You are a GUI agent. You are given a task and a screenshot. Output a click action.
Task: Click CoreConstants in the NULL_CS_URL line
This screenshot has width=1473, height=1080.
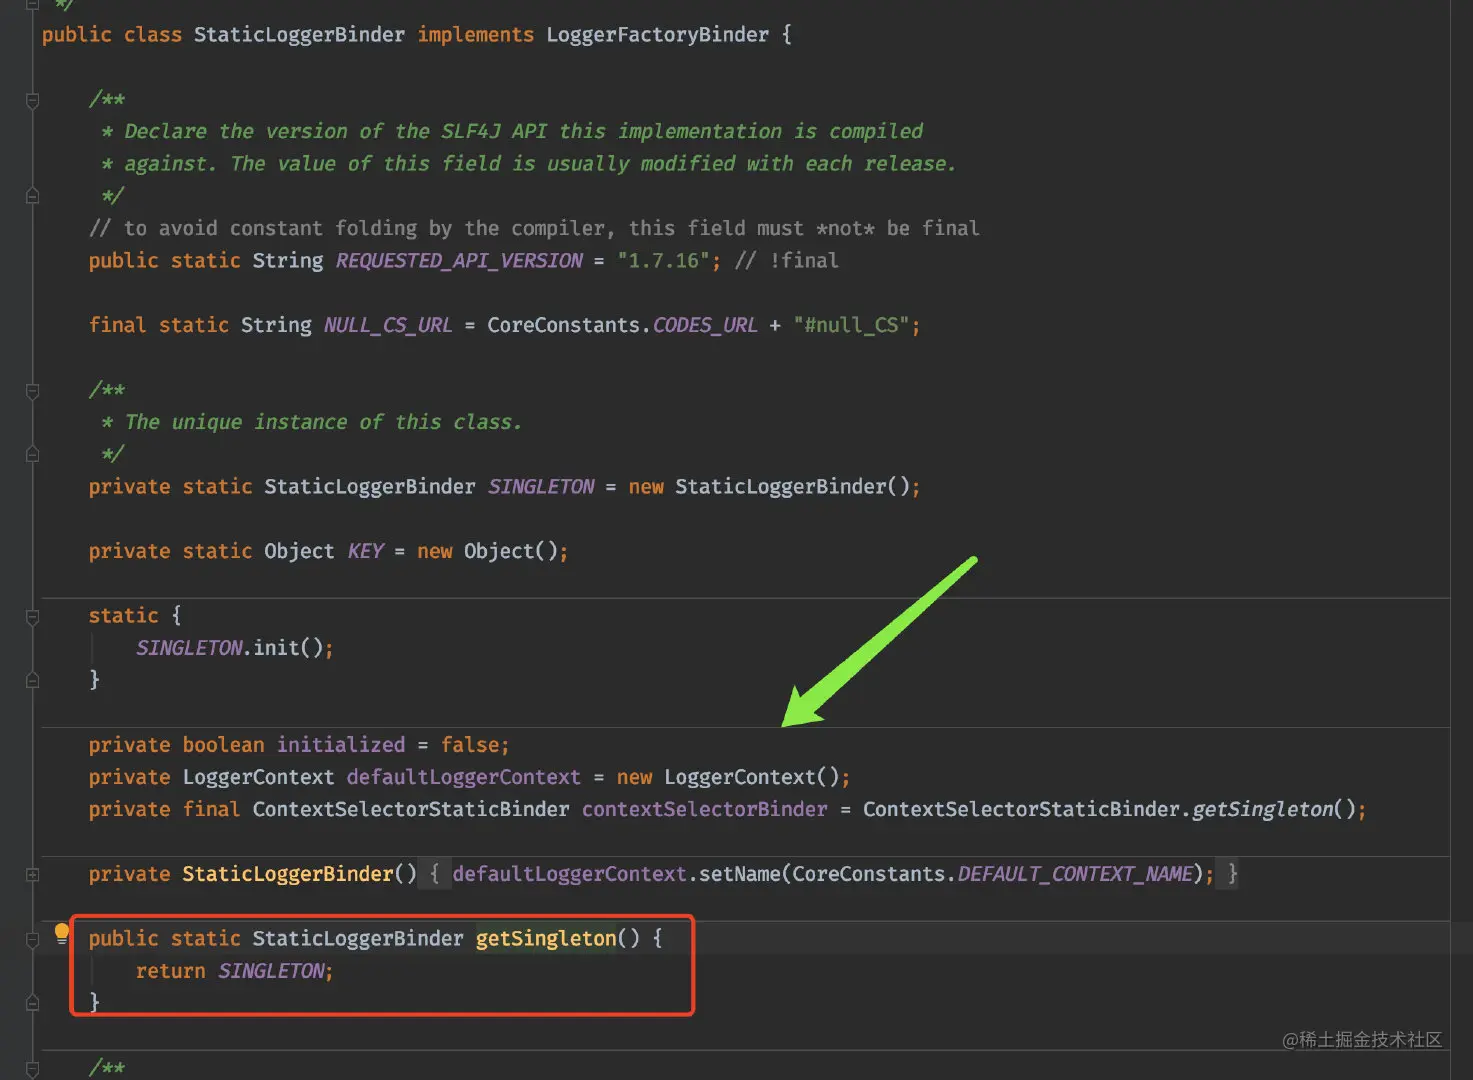coord(563,326)
